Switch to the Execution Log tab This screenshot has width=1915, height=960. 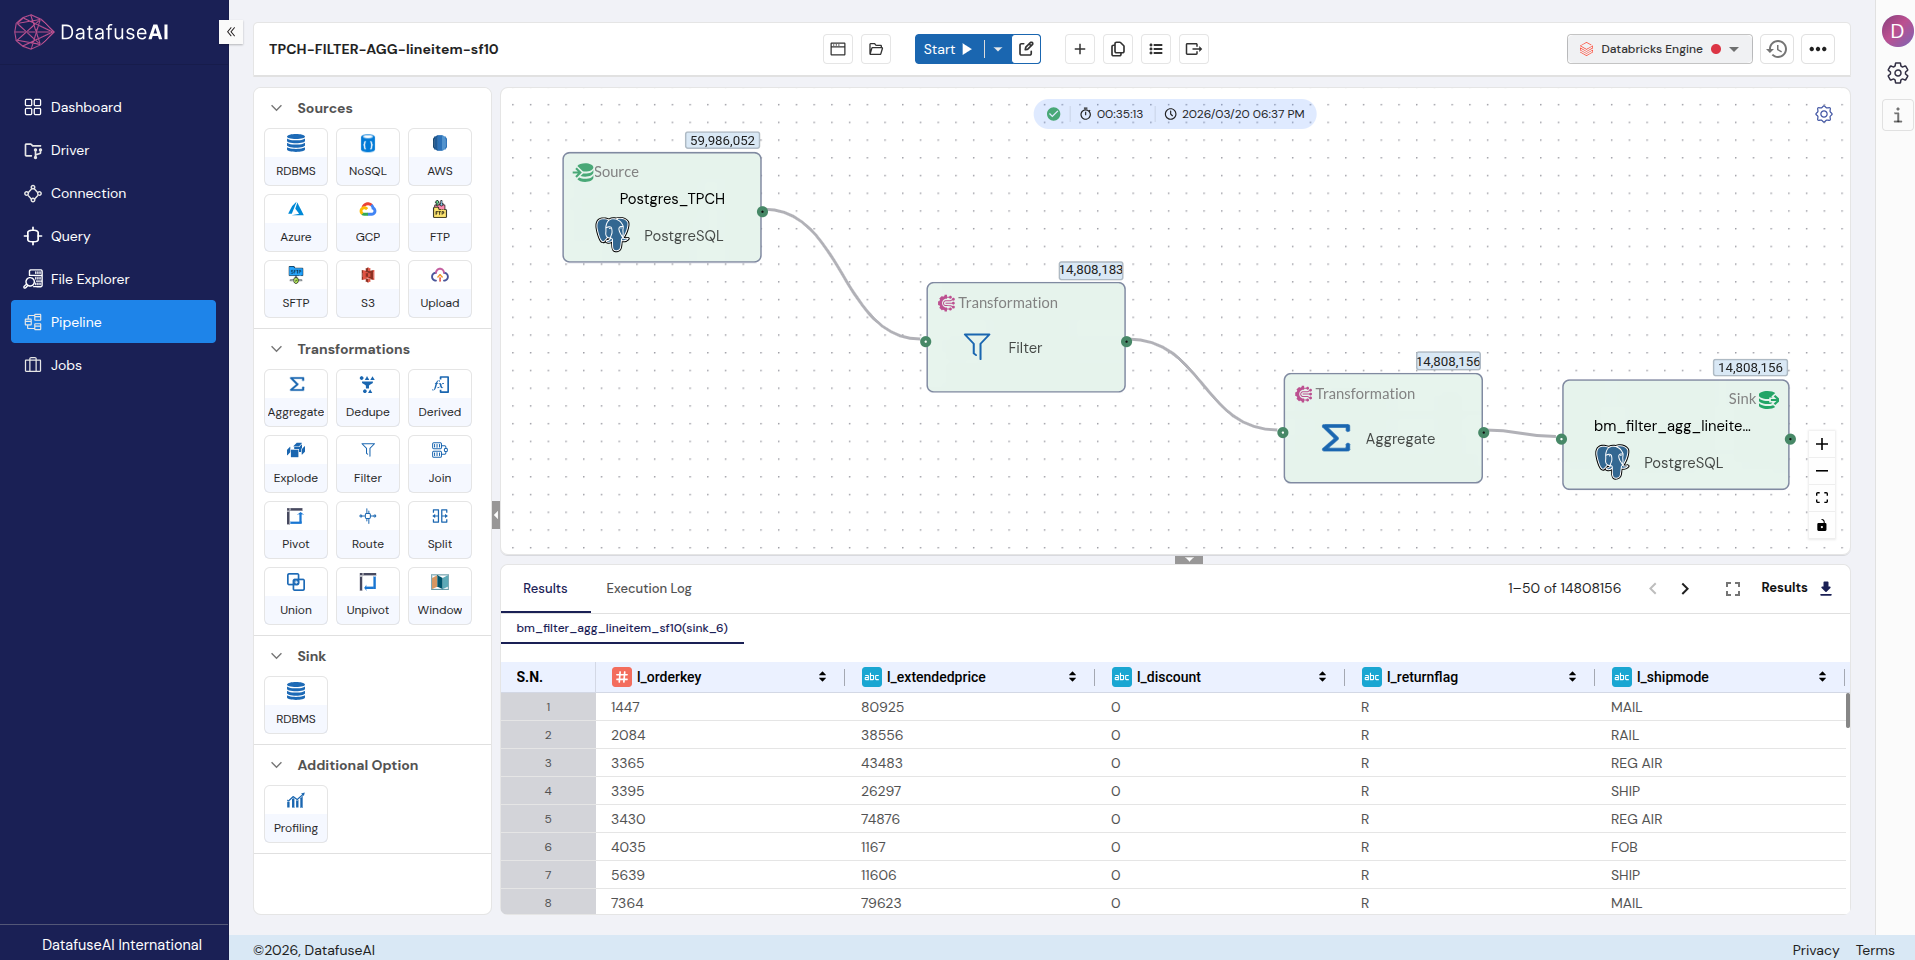[x=649, y=589]
